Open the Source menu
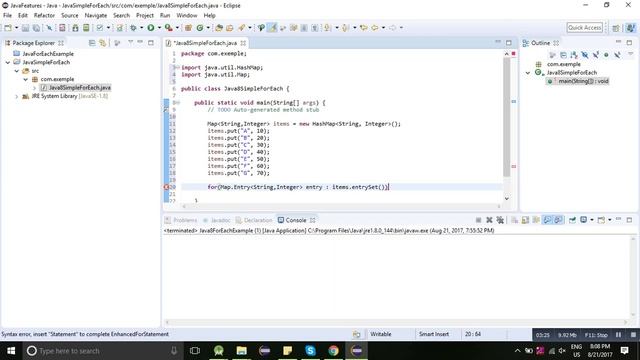Viewport: 640px width, 360px height. tap(69, 16)
